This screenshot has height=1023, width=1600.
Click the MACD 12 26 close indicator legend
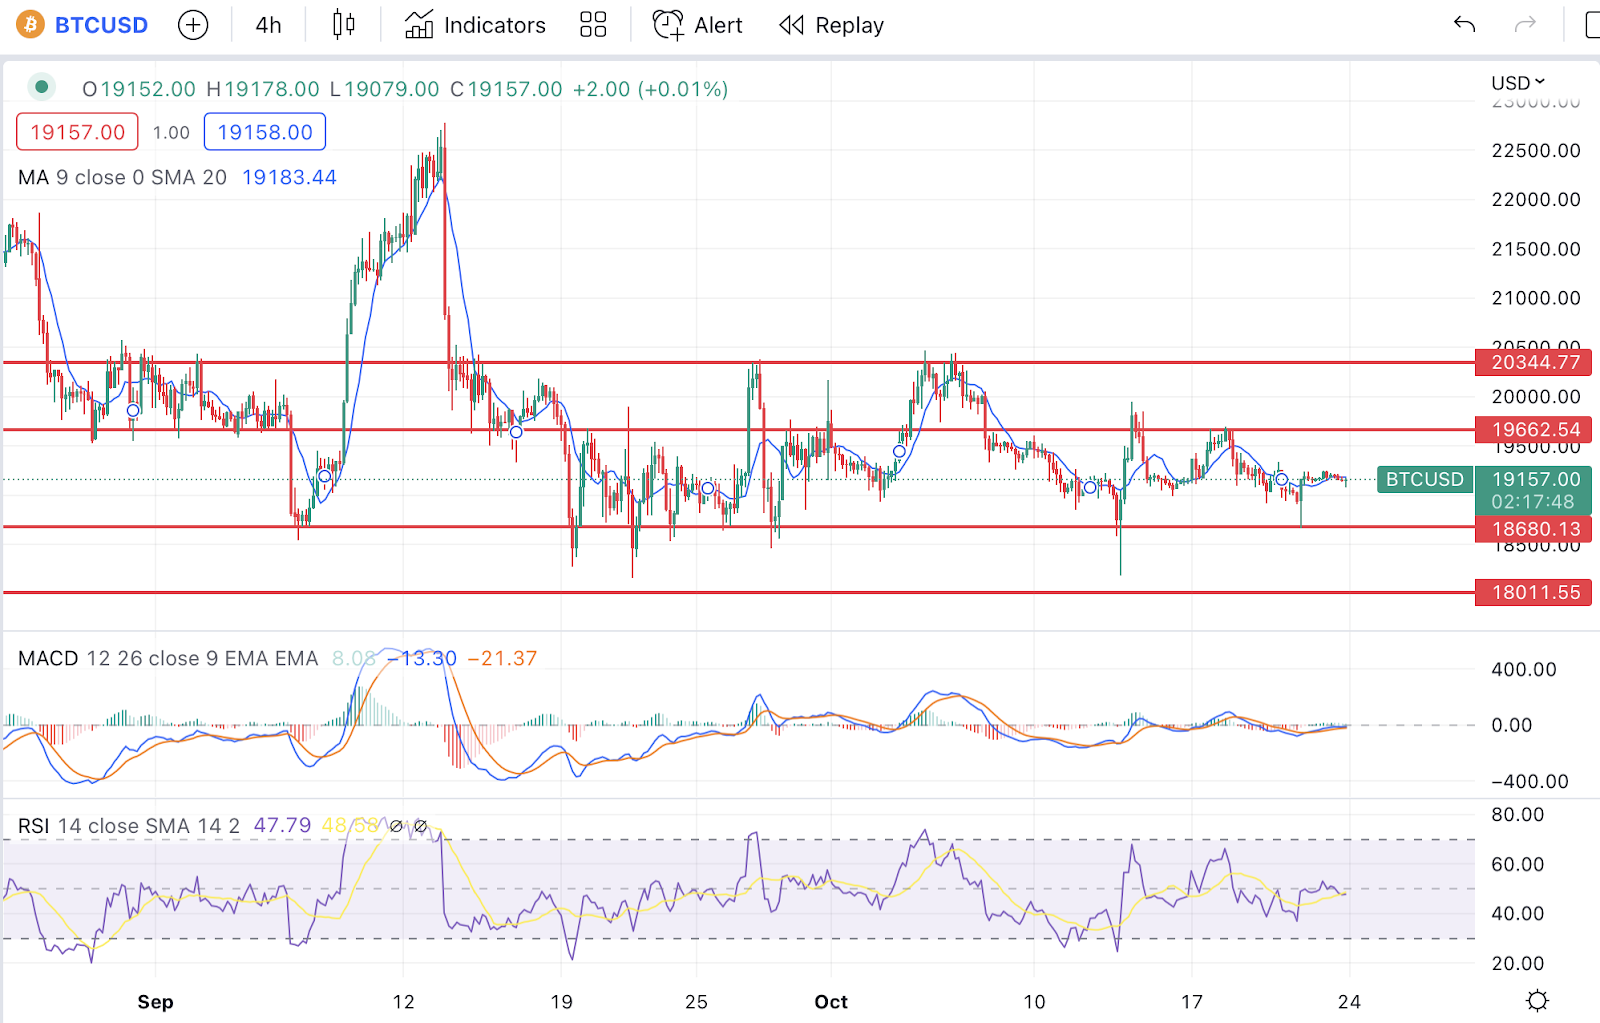pyautogui.click(x=168, y=659)
